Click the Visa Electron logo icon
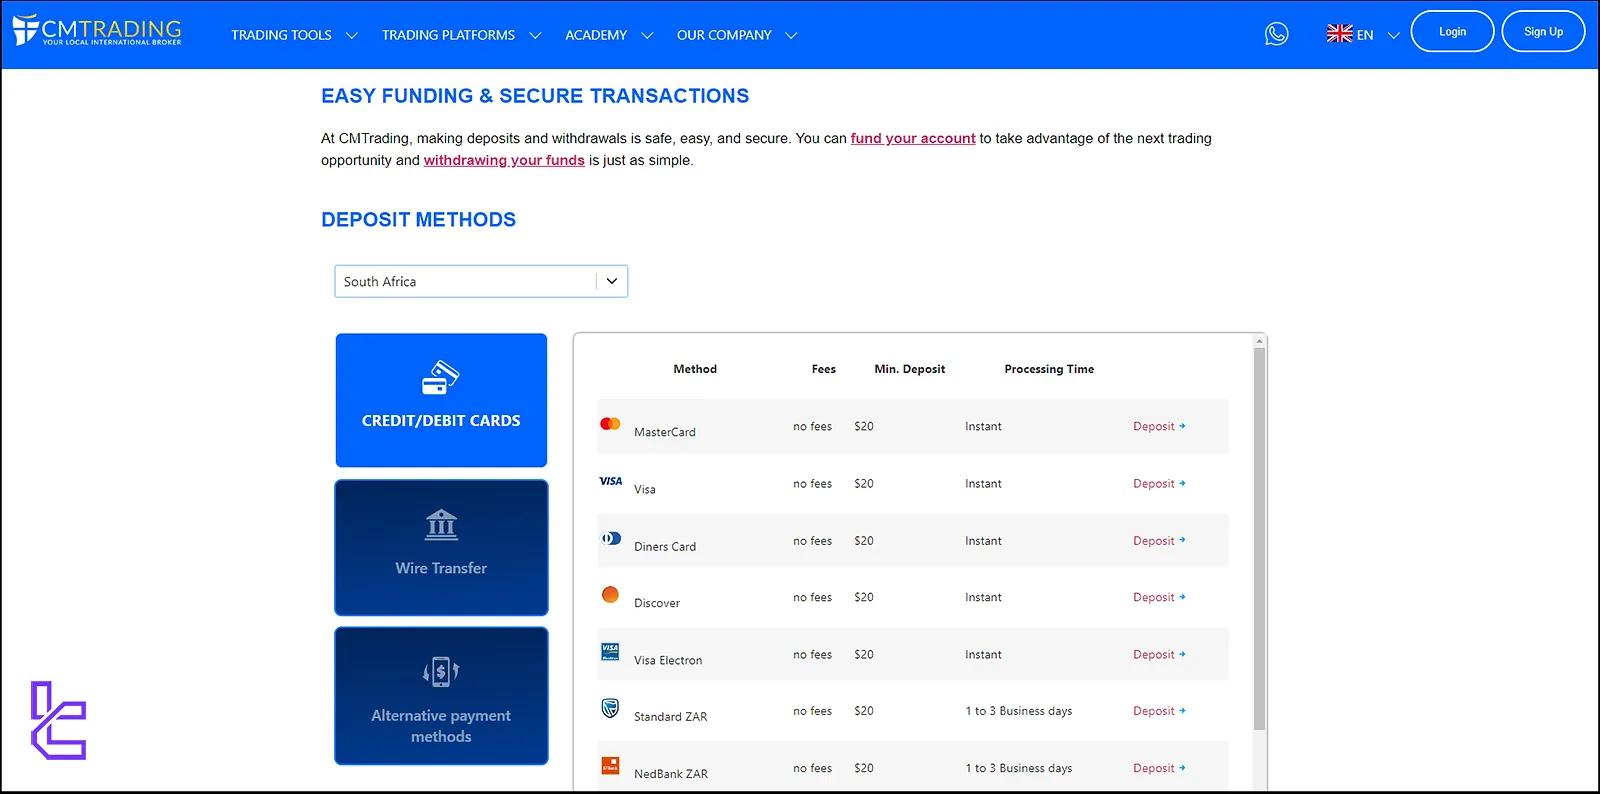1600x794 pixels. pos(610,652)
